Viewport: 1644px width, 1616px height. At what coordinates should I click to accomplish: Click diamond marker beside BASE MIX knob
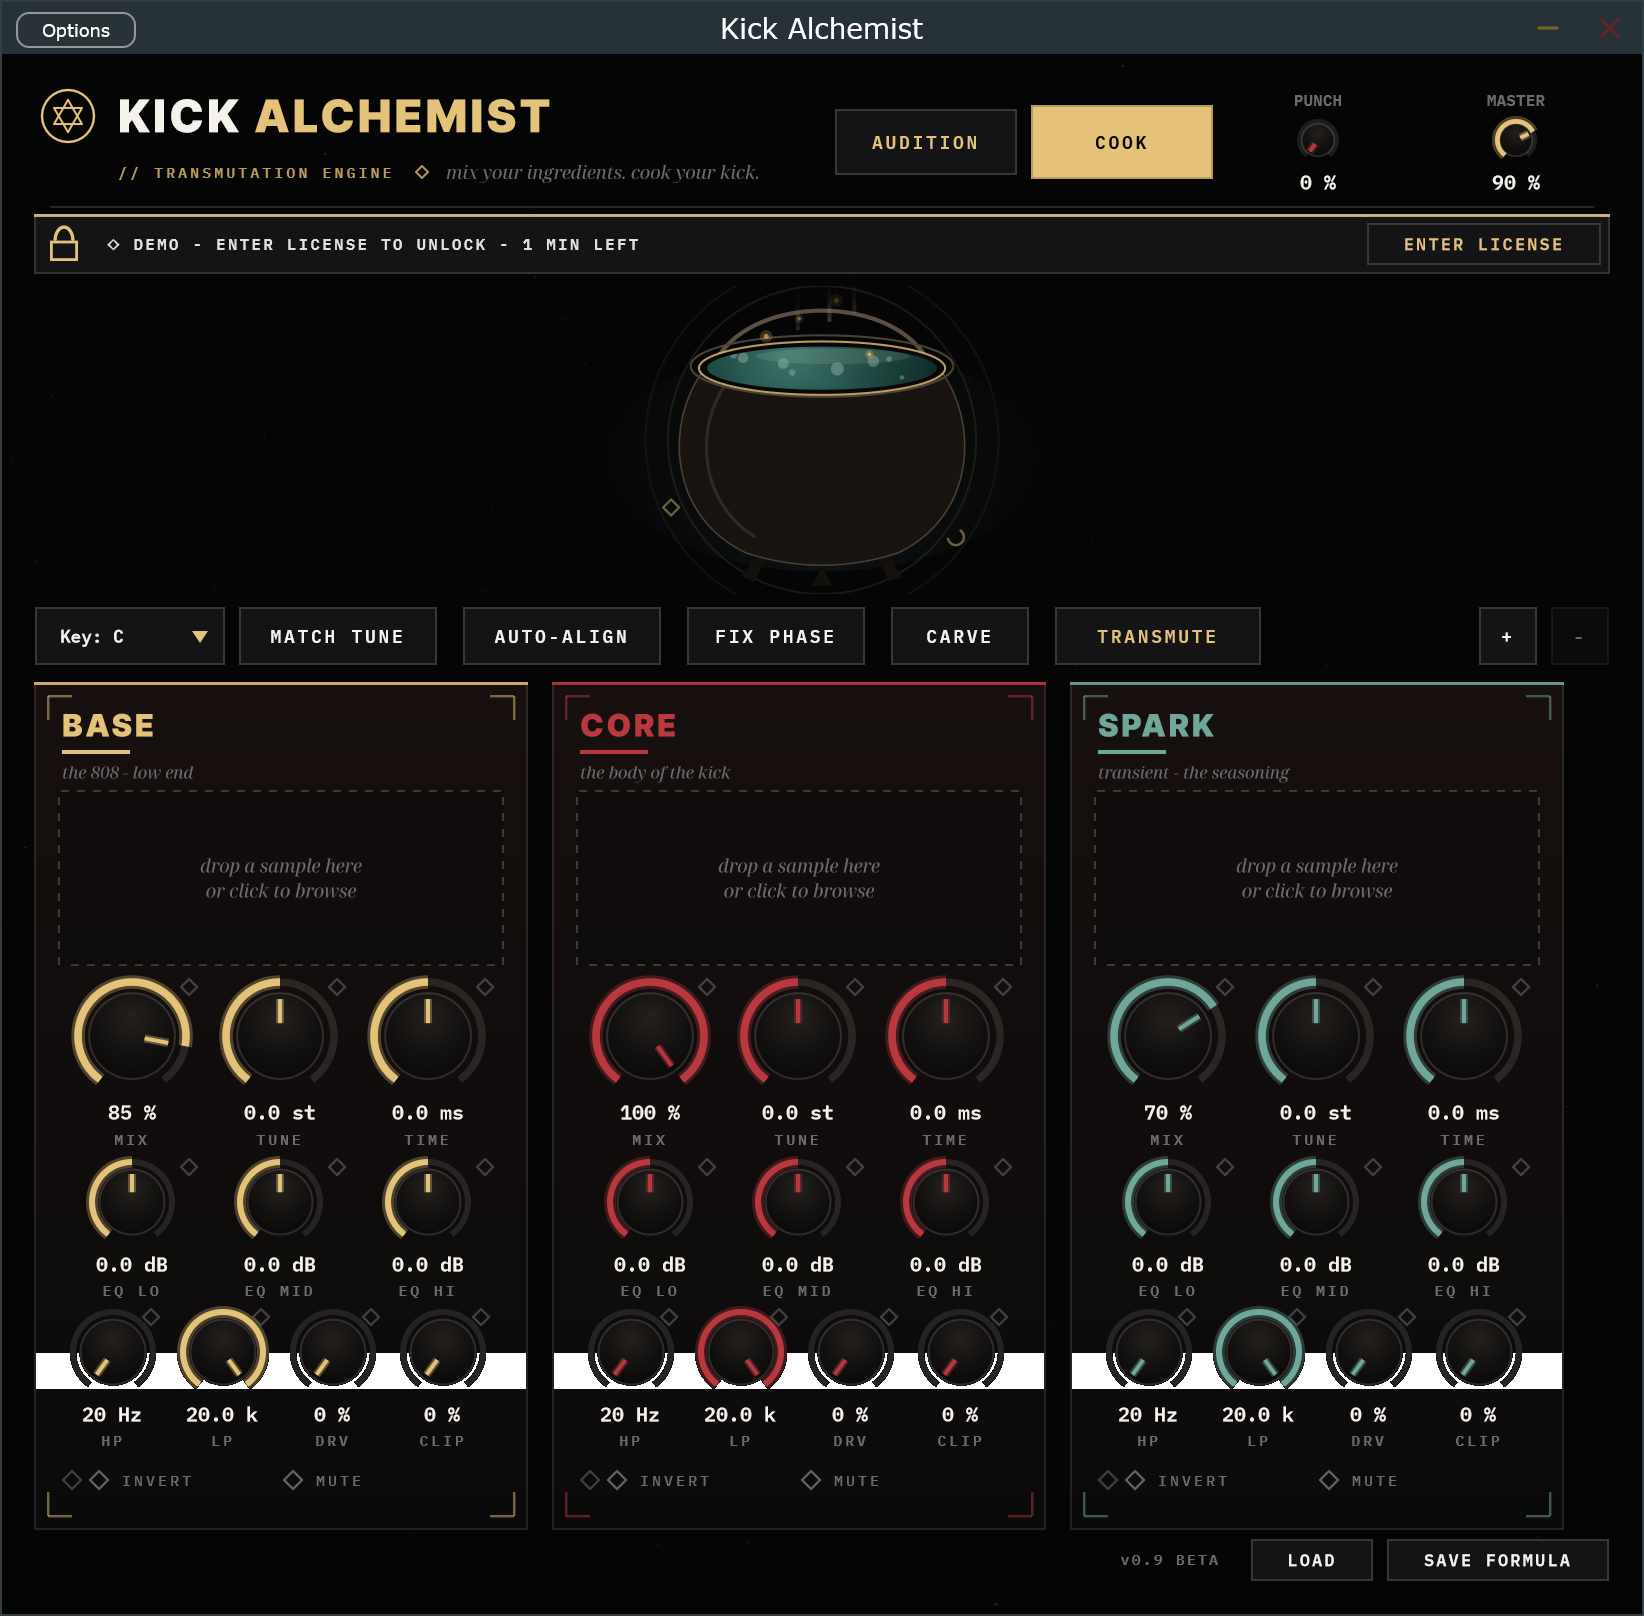pos(189,987)
